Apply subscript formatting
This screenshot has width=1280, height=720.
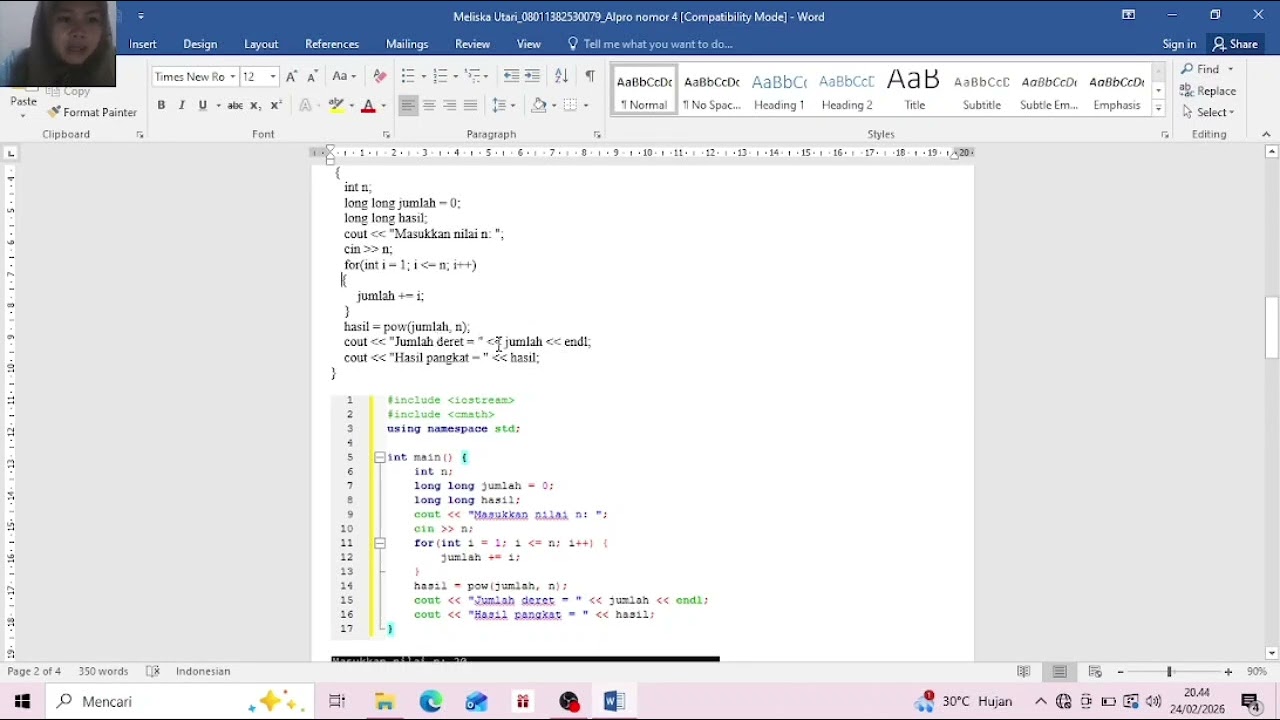256,105
